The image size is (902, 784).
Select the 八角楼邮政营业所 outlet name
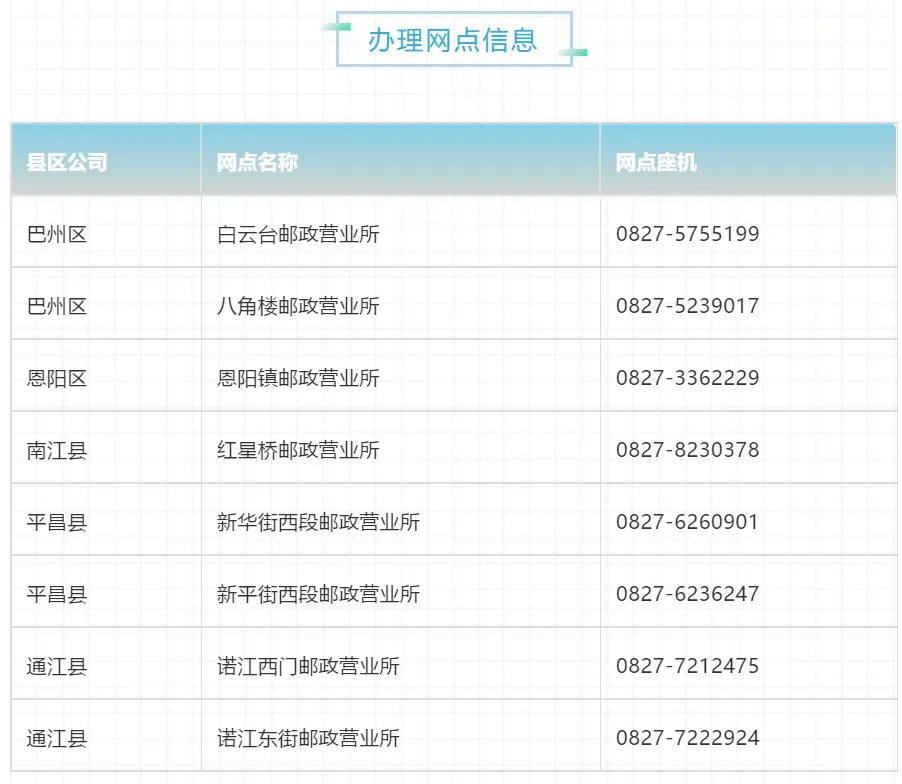298,306
